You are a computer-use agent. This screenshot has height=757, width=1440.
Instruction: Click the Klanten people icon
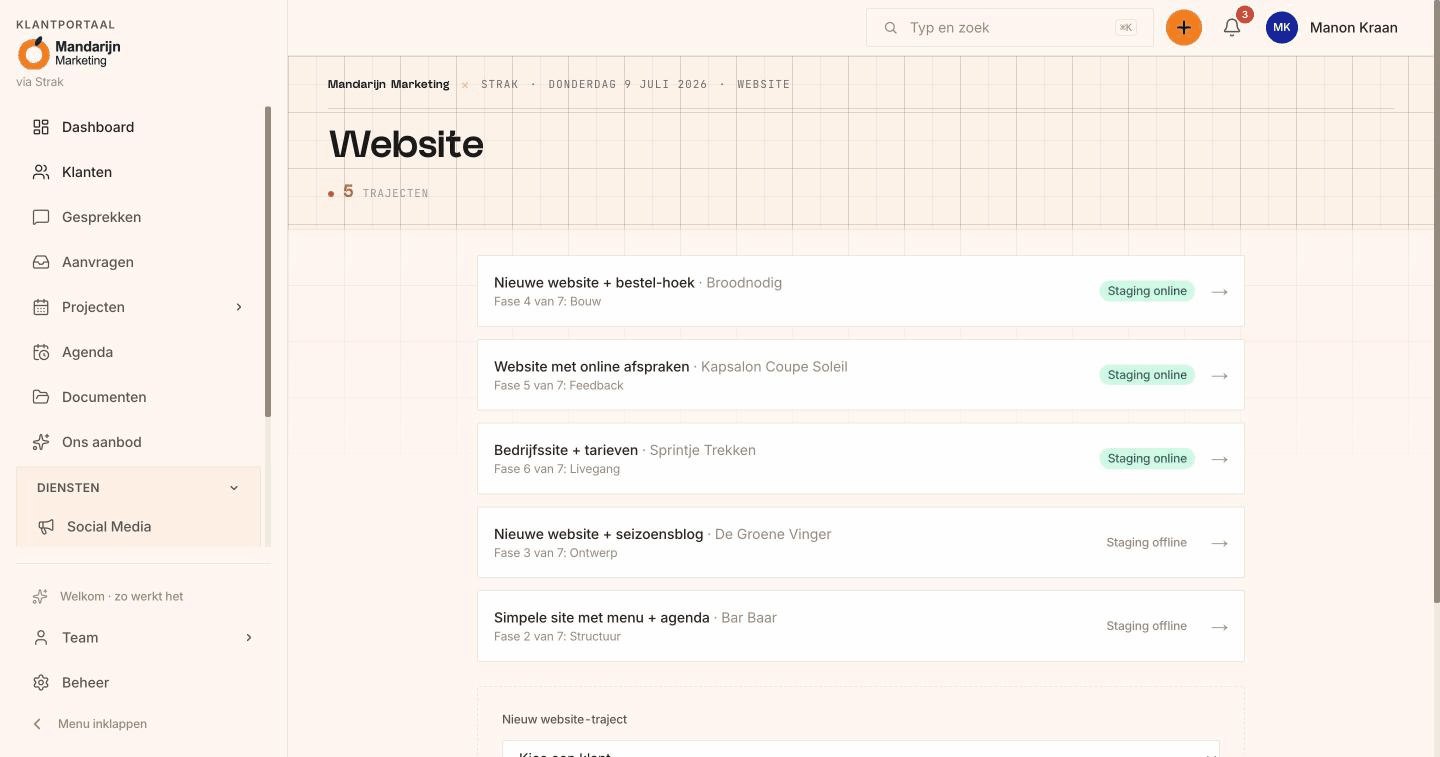[x=41, y=172]
